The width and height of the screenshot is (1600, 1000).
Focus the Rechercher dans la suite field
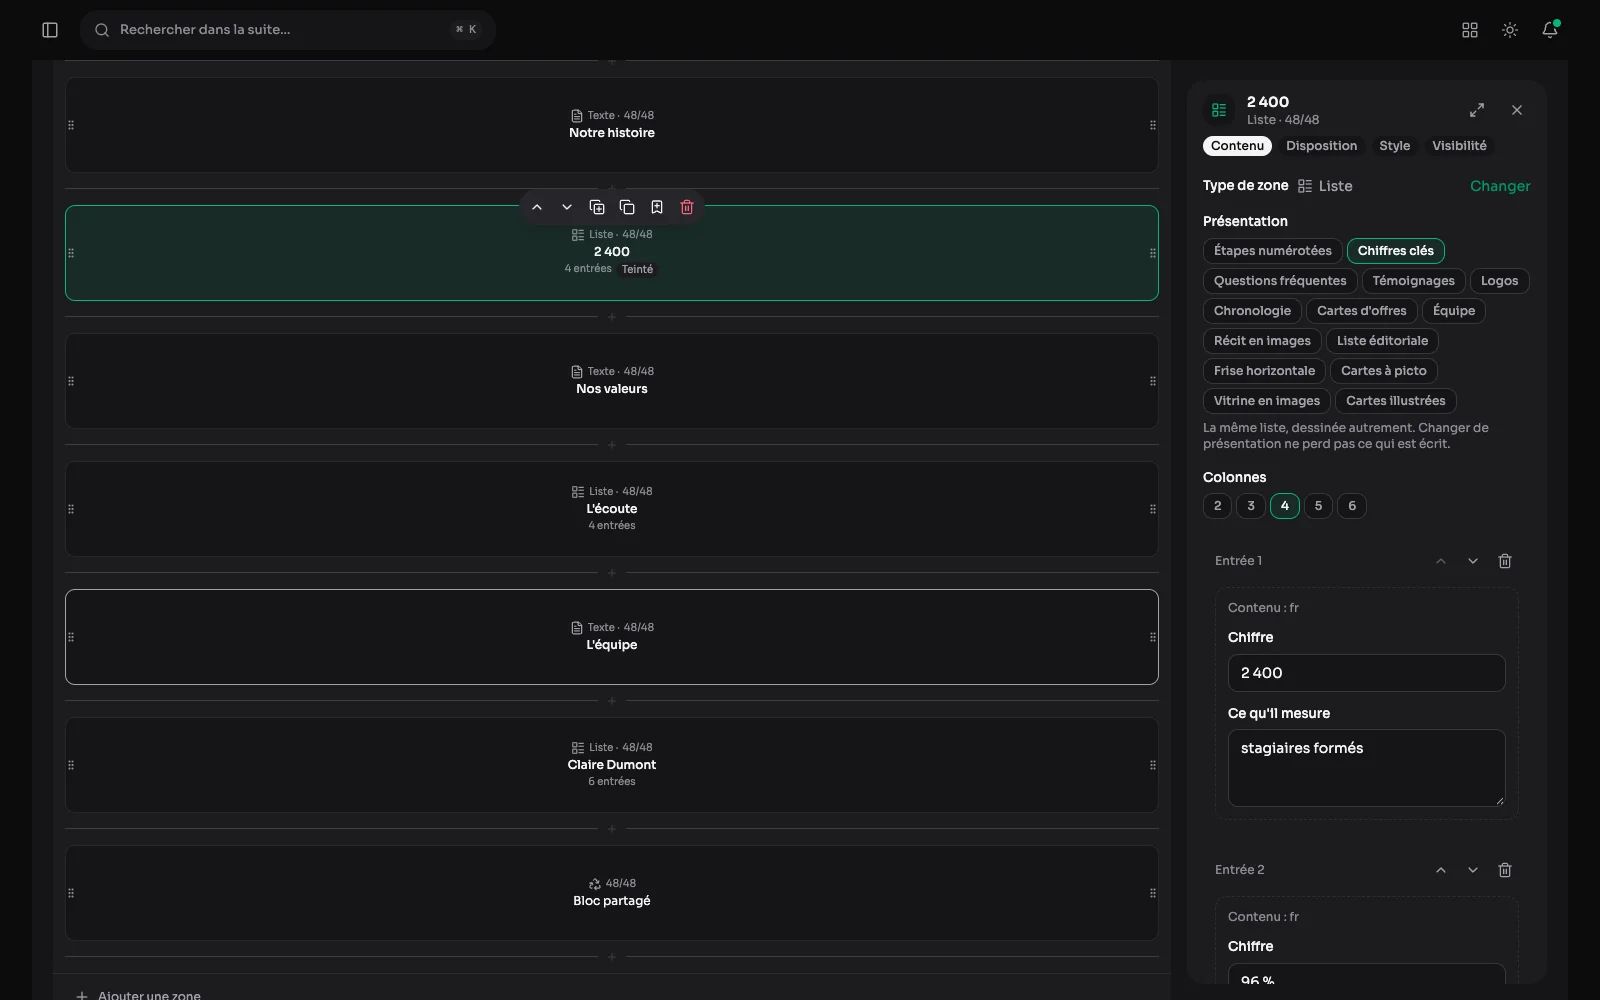coord(288,30)
